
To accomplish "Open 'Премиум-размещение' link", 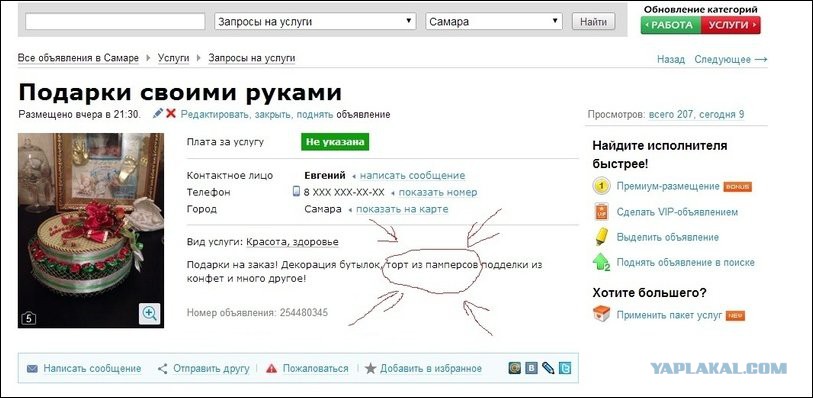I will (x=668, y=186).
